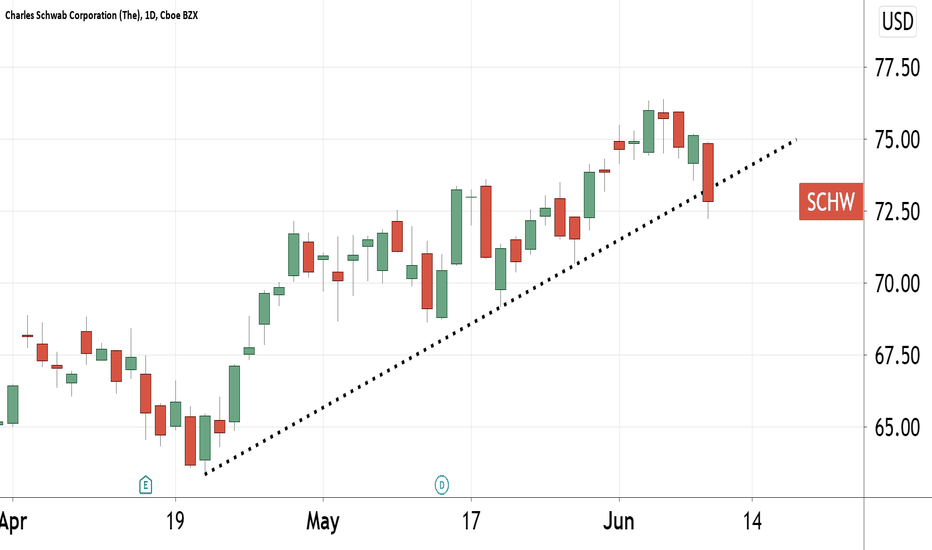The height and width of the screenshot is (550, 932).
Task: Click the 70.00 price axis label
Action: (898, 284)
